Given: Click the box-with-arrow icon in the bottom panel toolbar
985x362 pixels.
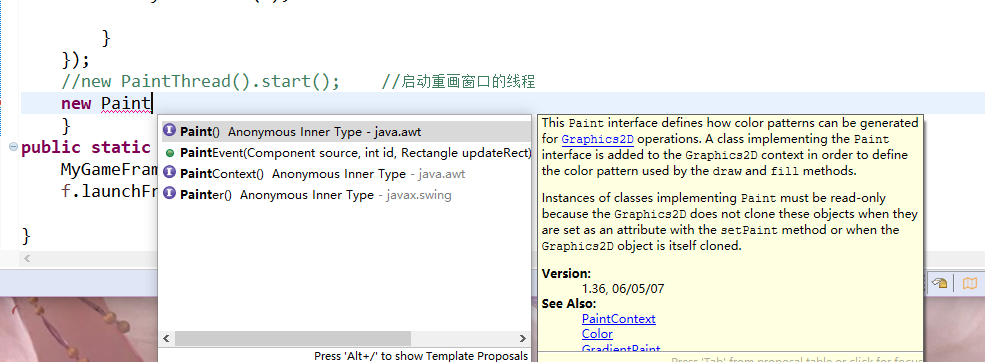Looking at the screenshot, I should click(939, 283).
